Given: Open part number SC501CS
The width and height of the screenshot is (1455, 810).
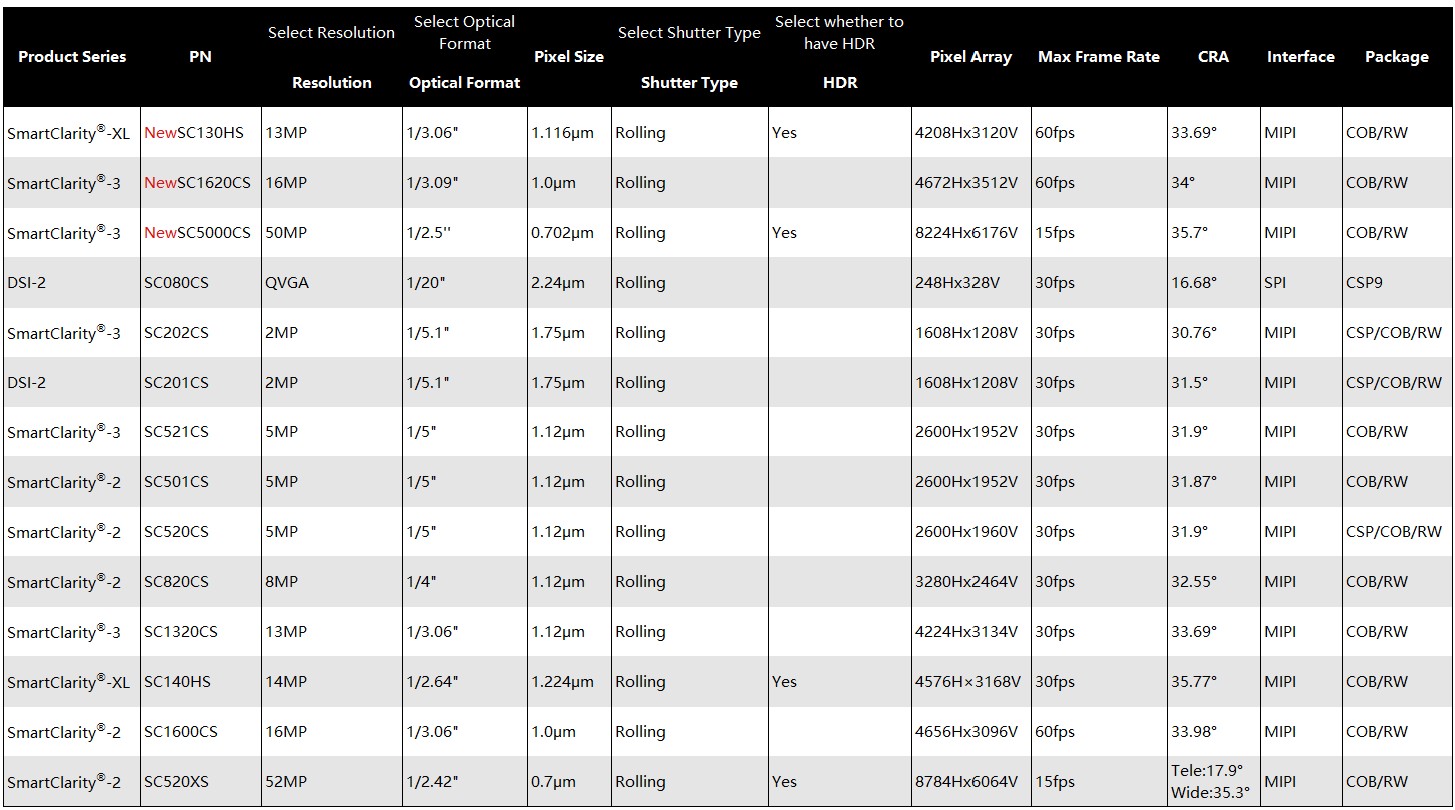Looking at the screenshot, I should coord(176,482).
